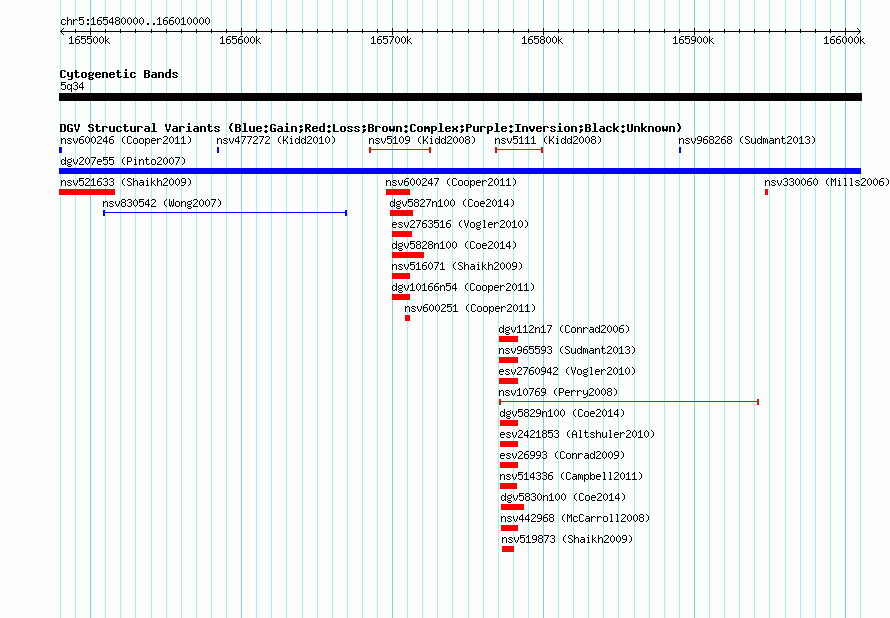Select the esv2763516 (Vogler2010) label
Image resolution: width=890 pixels, height=618 pixels.
[460, 224]
